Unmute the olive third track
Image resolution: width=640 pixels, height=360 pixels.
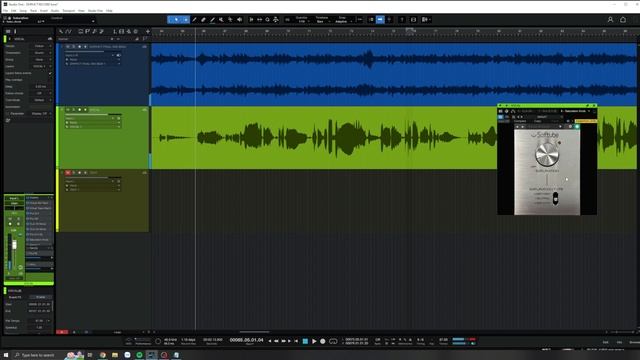(68, 173)
